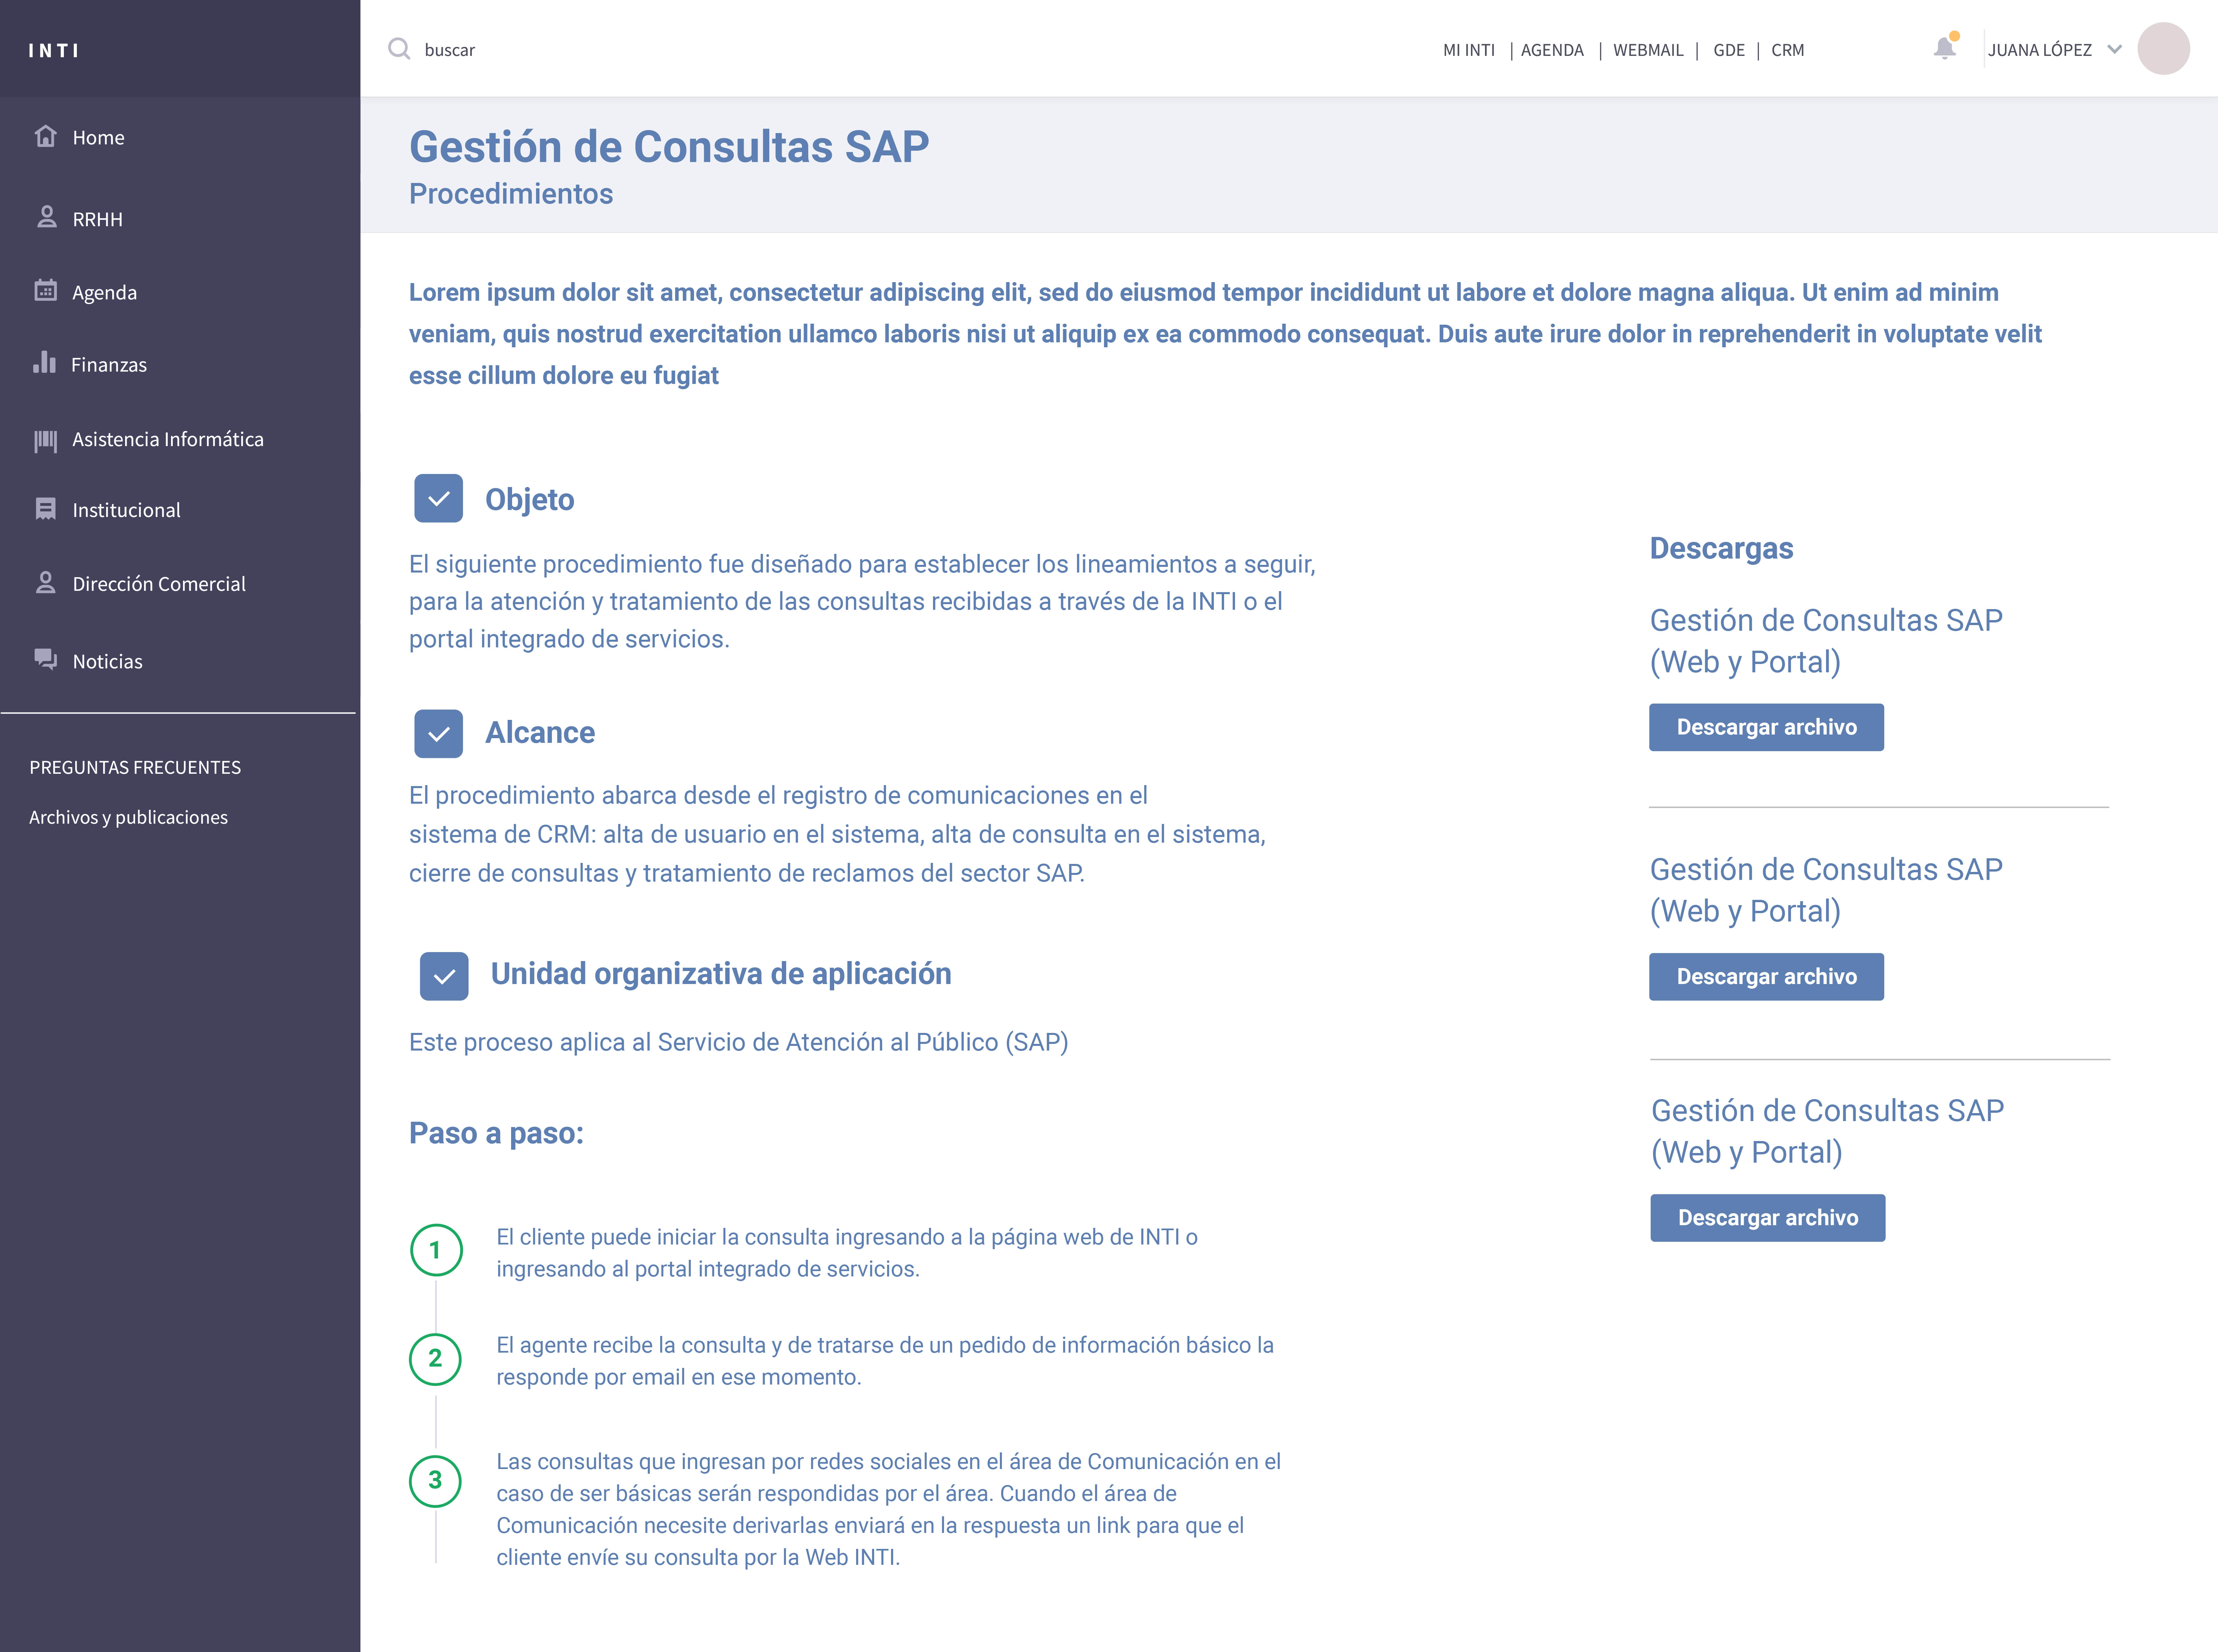Toggle the Objeto checkbox
Viewport: 2218px width, 1652px height.
pos(438,498)
